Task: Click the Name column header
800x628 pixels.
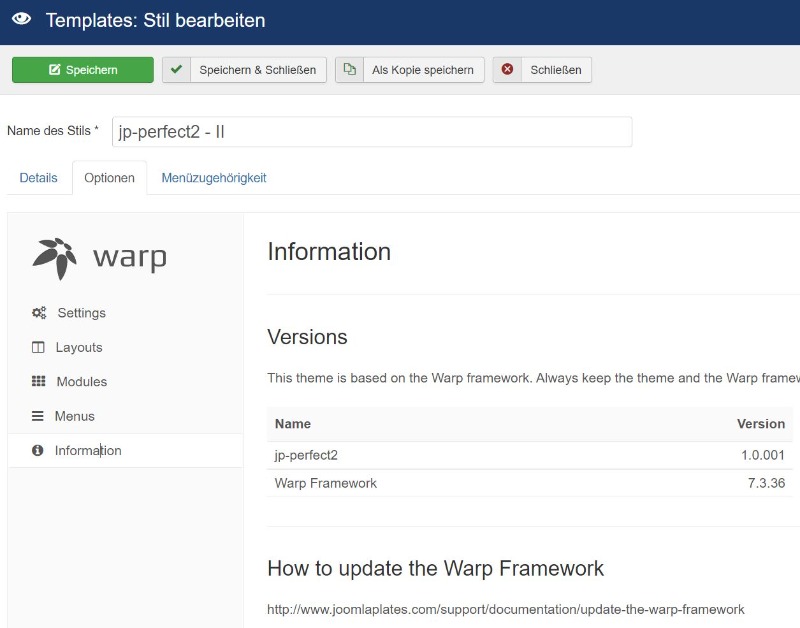Action: [x=293, y=424]
